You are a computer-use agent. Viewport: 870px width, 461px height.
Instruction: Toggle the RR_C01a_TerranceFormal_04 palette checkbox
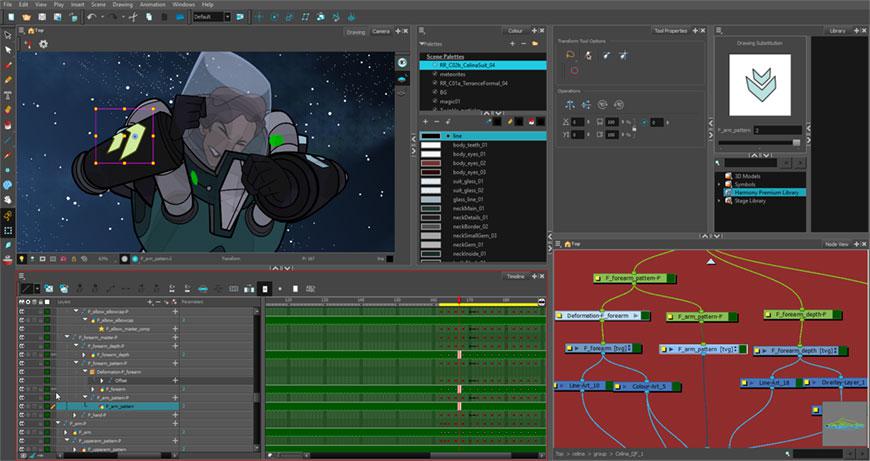click(435, 83)
